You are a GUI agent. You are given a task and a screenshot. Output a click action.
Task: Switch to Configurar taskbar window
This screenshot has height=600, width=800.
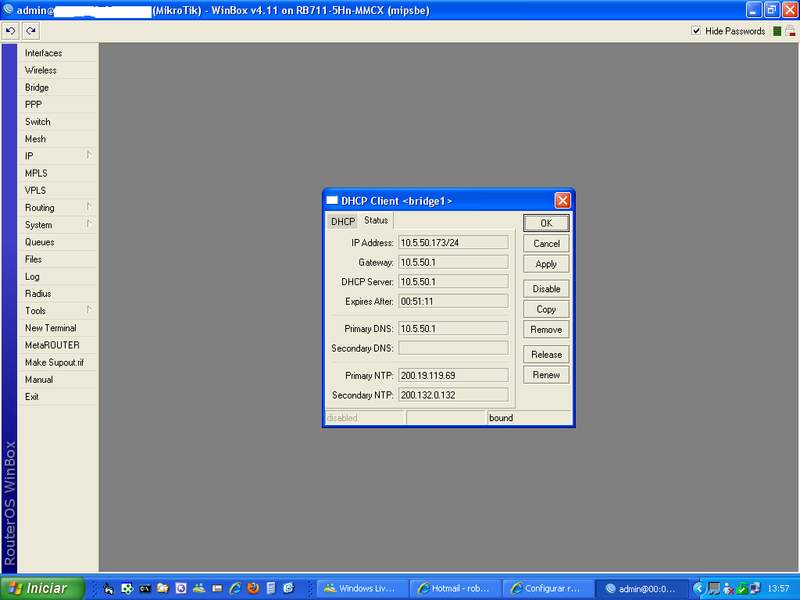[548, 589]
